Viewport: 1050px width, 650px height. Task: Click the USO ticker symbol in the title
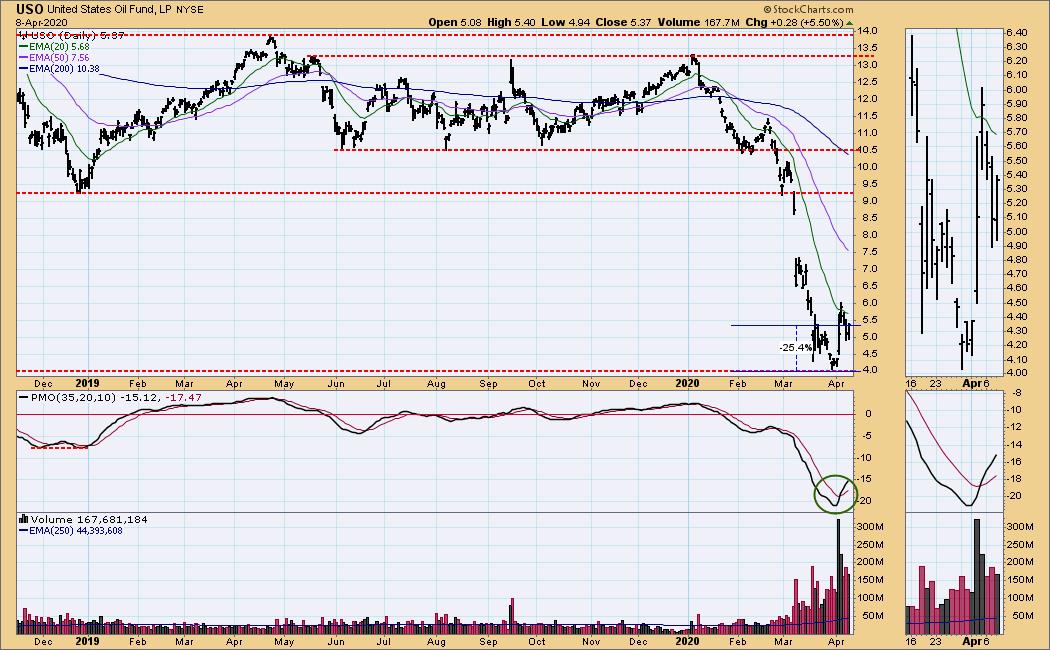pos(30,9)
